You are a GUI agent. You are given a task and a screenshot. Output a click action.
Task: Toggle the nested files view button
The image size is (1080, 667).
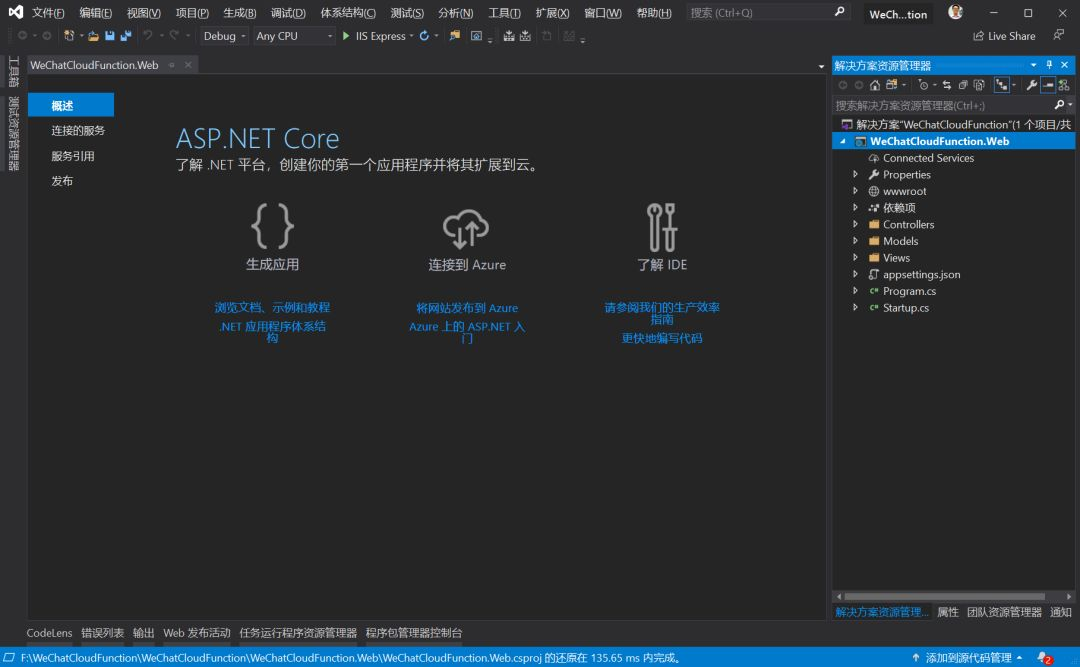1001,85
